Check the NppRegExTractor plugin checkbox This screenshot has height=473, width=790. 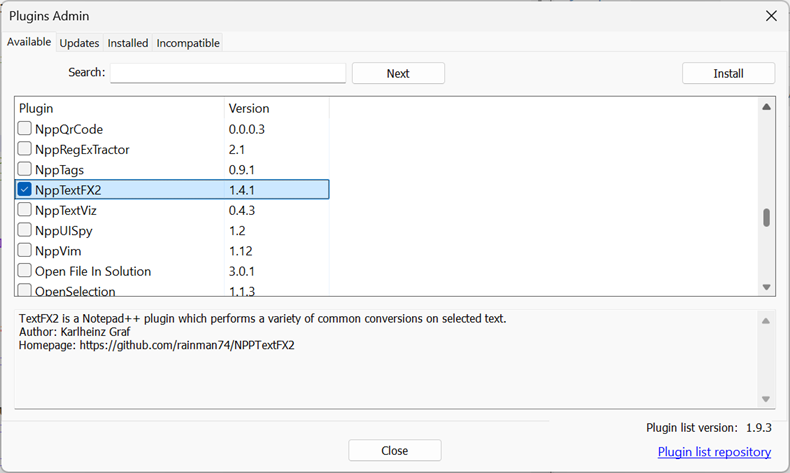(24, 149)
